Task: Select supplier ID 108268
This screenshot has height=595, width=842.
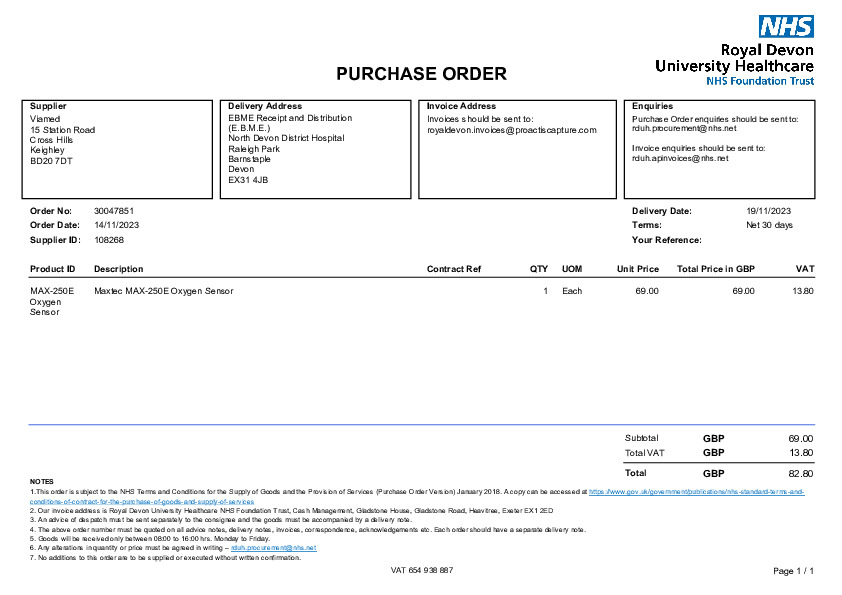Action: pyautogui.click(x=109, y=240)
